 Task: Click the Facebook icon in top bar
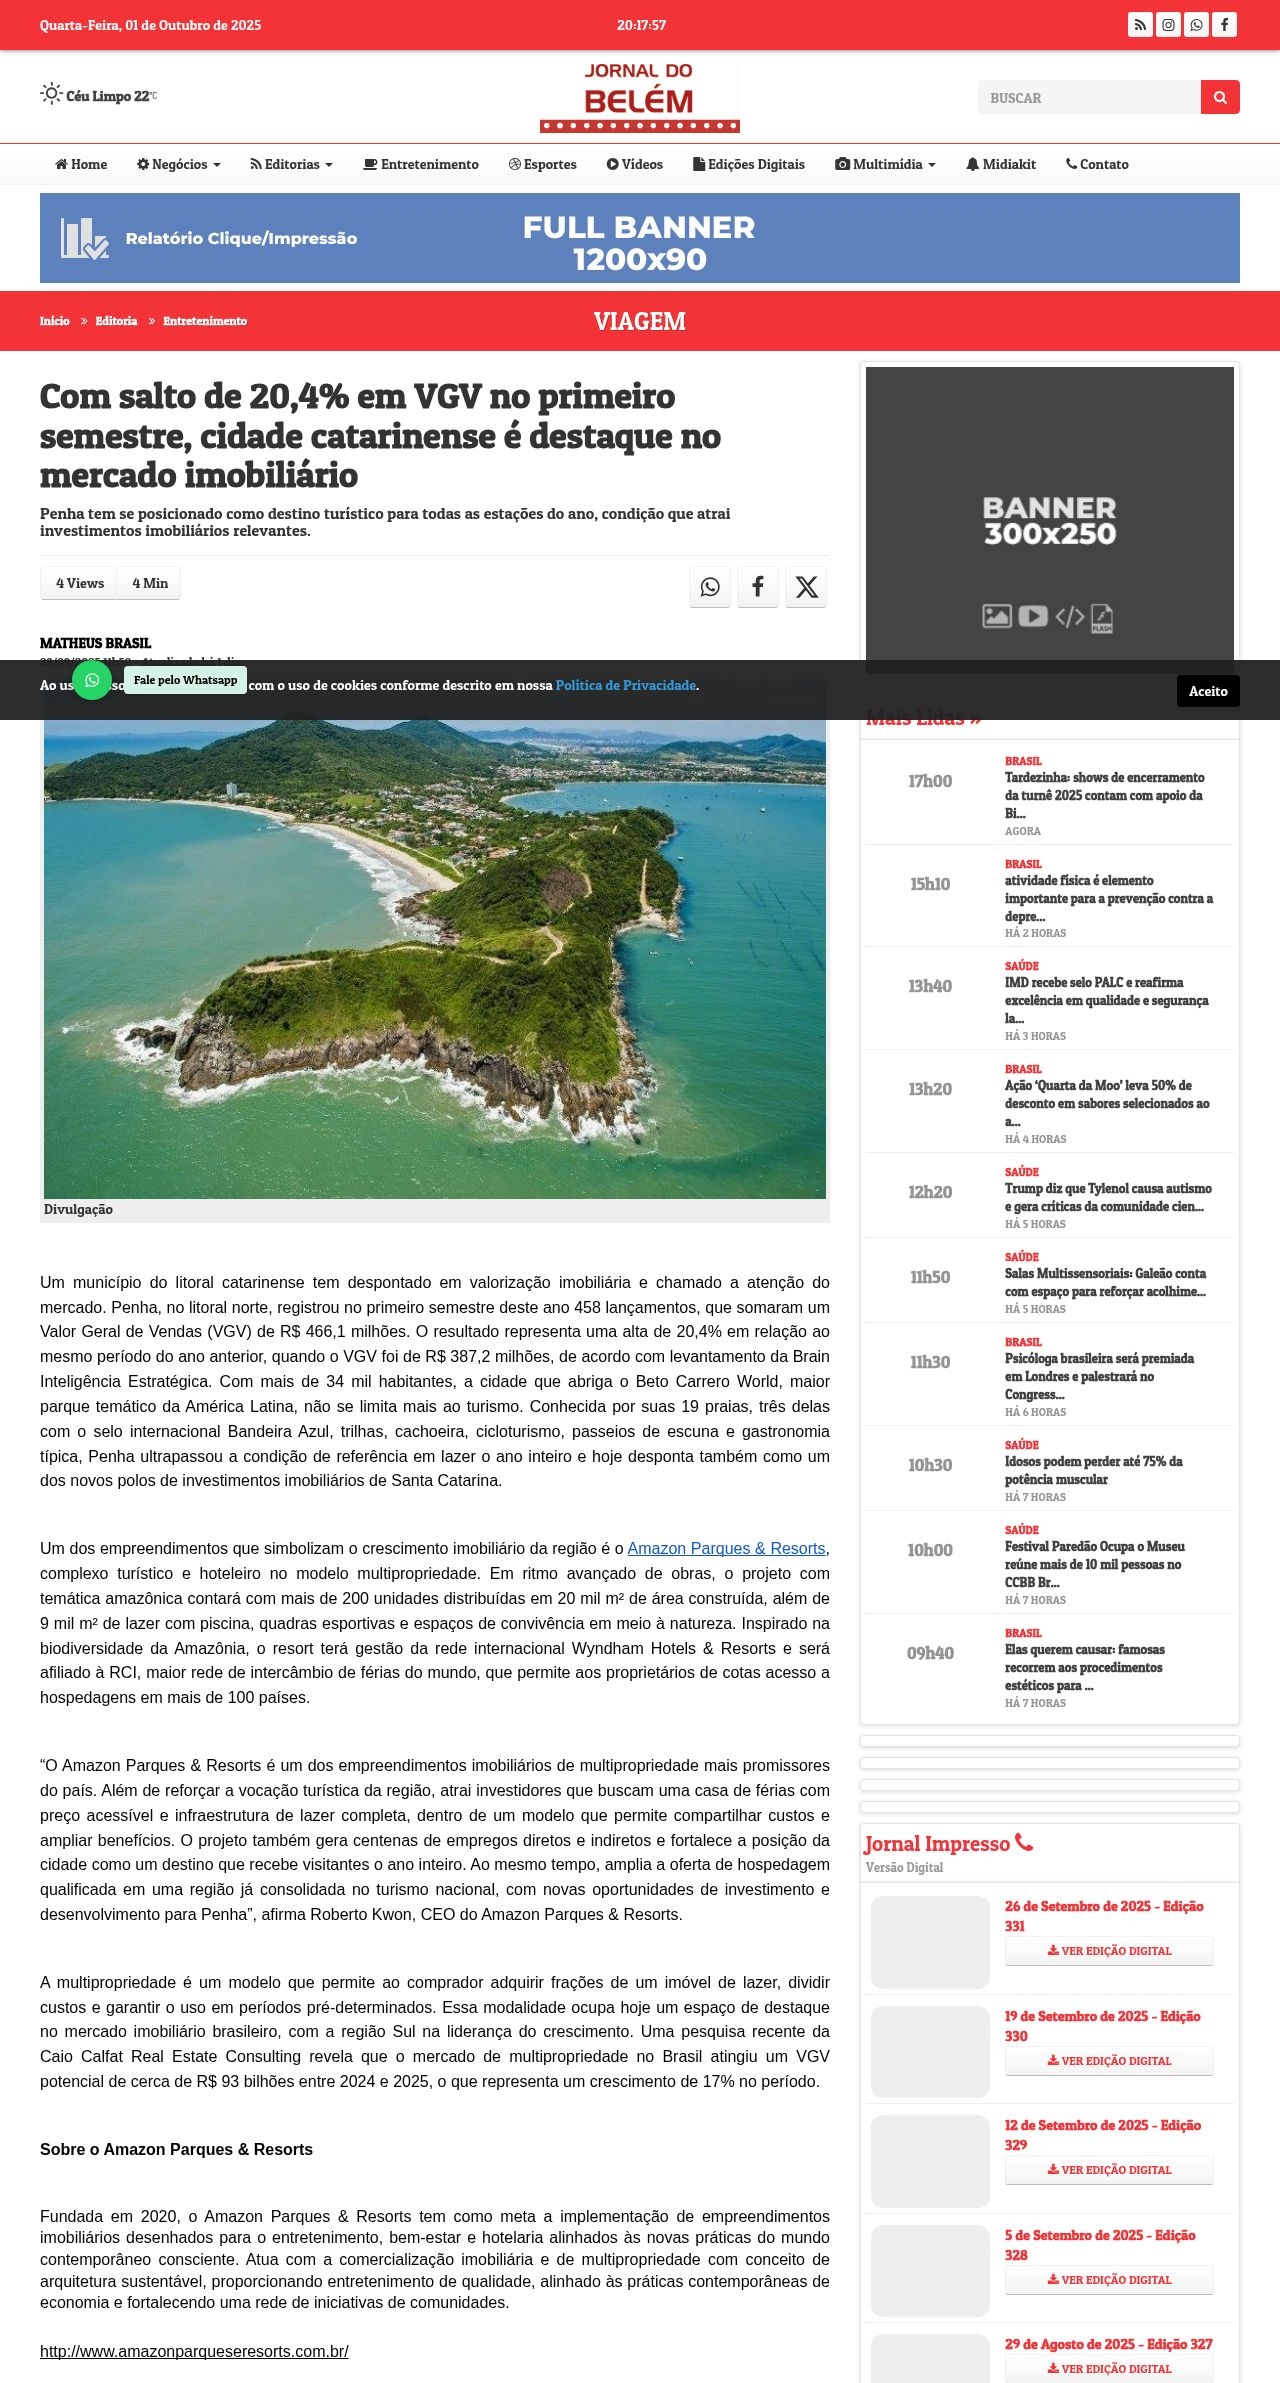point(1224,25)
